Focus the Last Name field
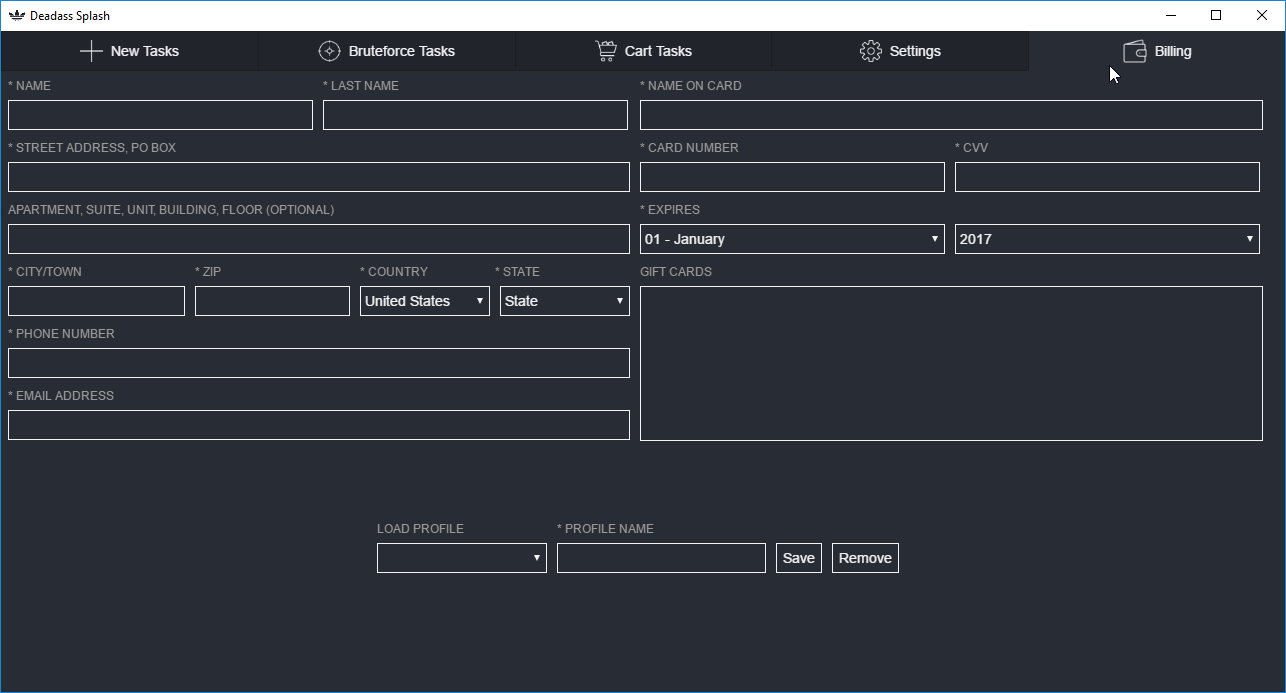 (475, 115)
